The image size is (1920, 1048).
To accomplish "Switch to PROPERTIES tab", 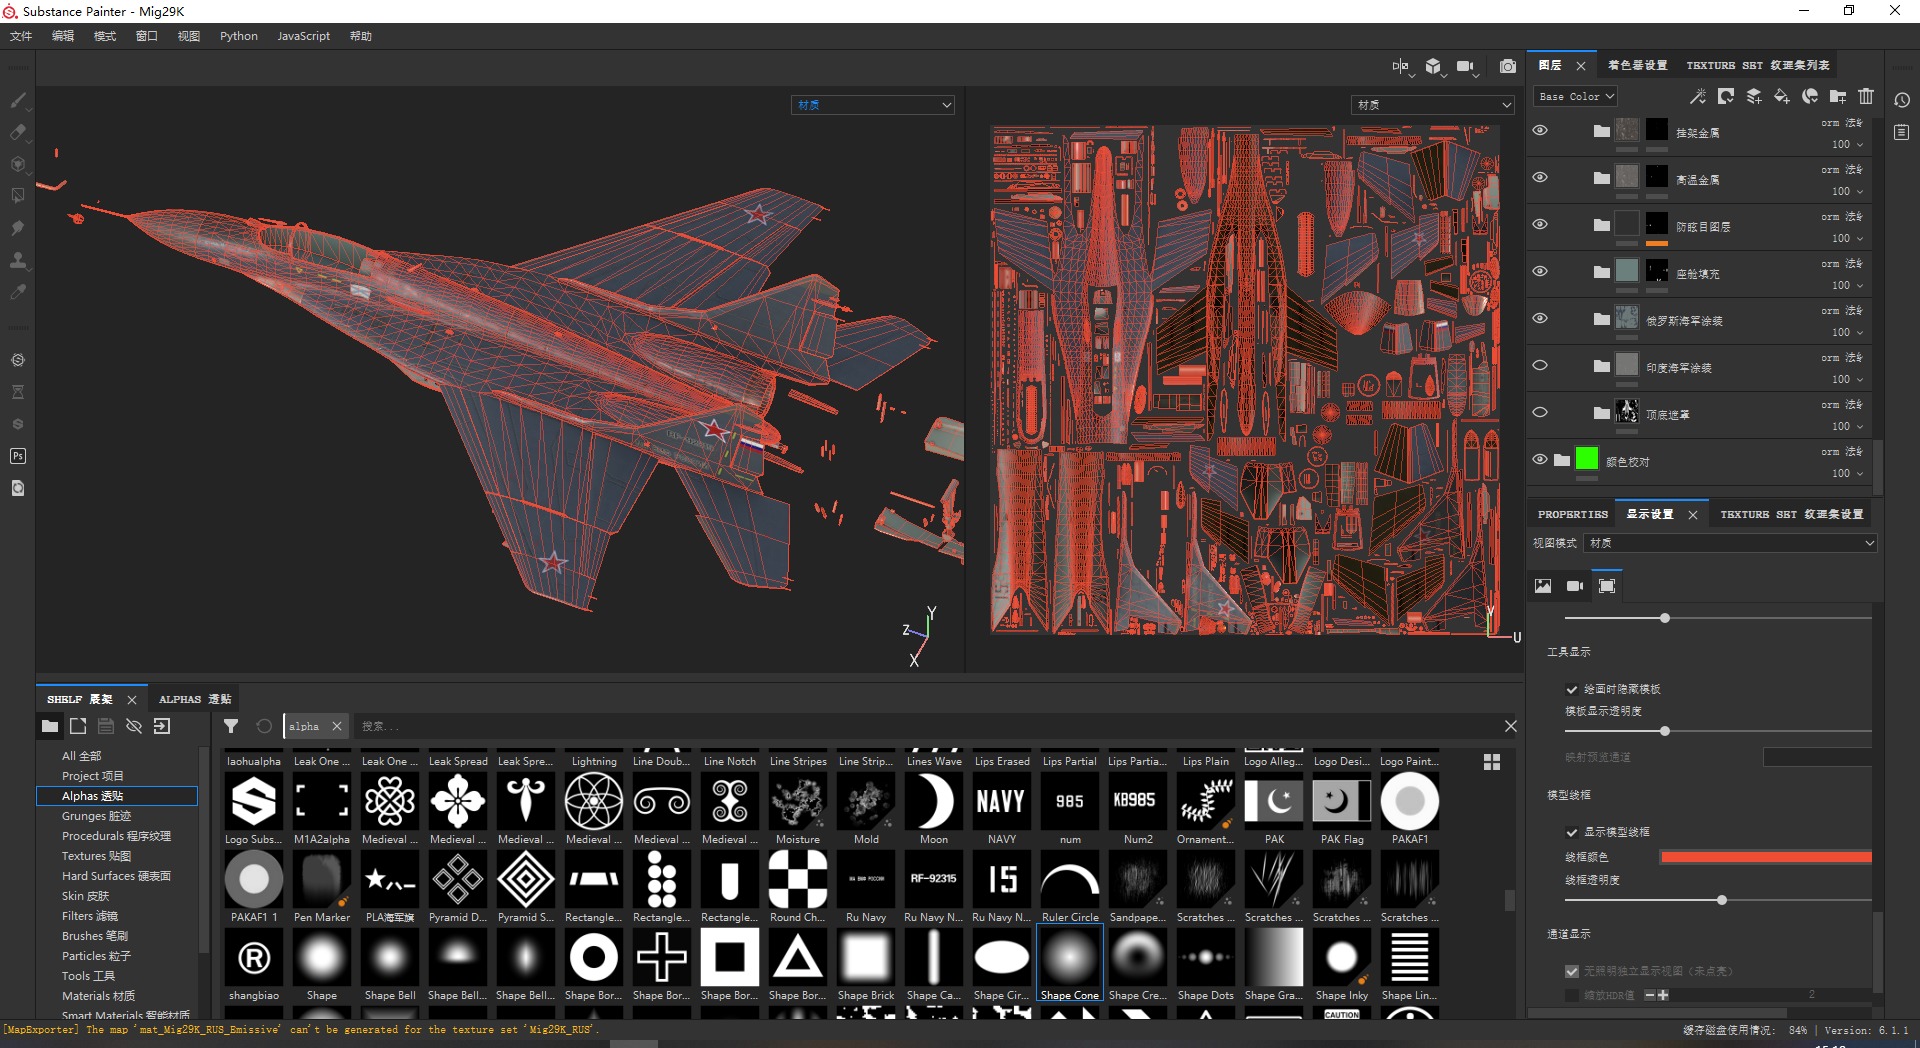I will pyautogui.click(x=1572, y=514).
